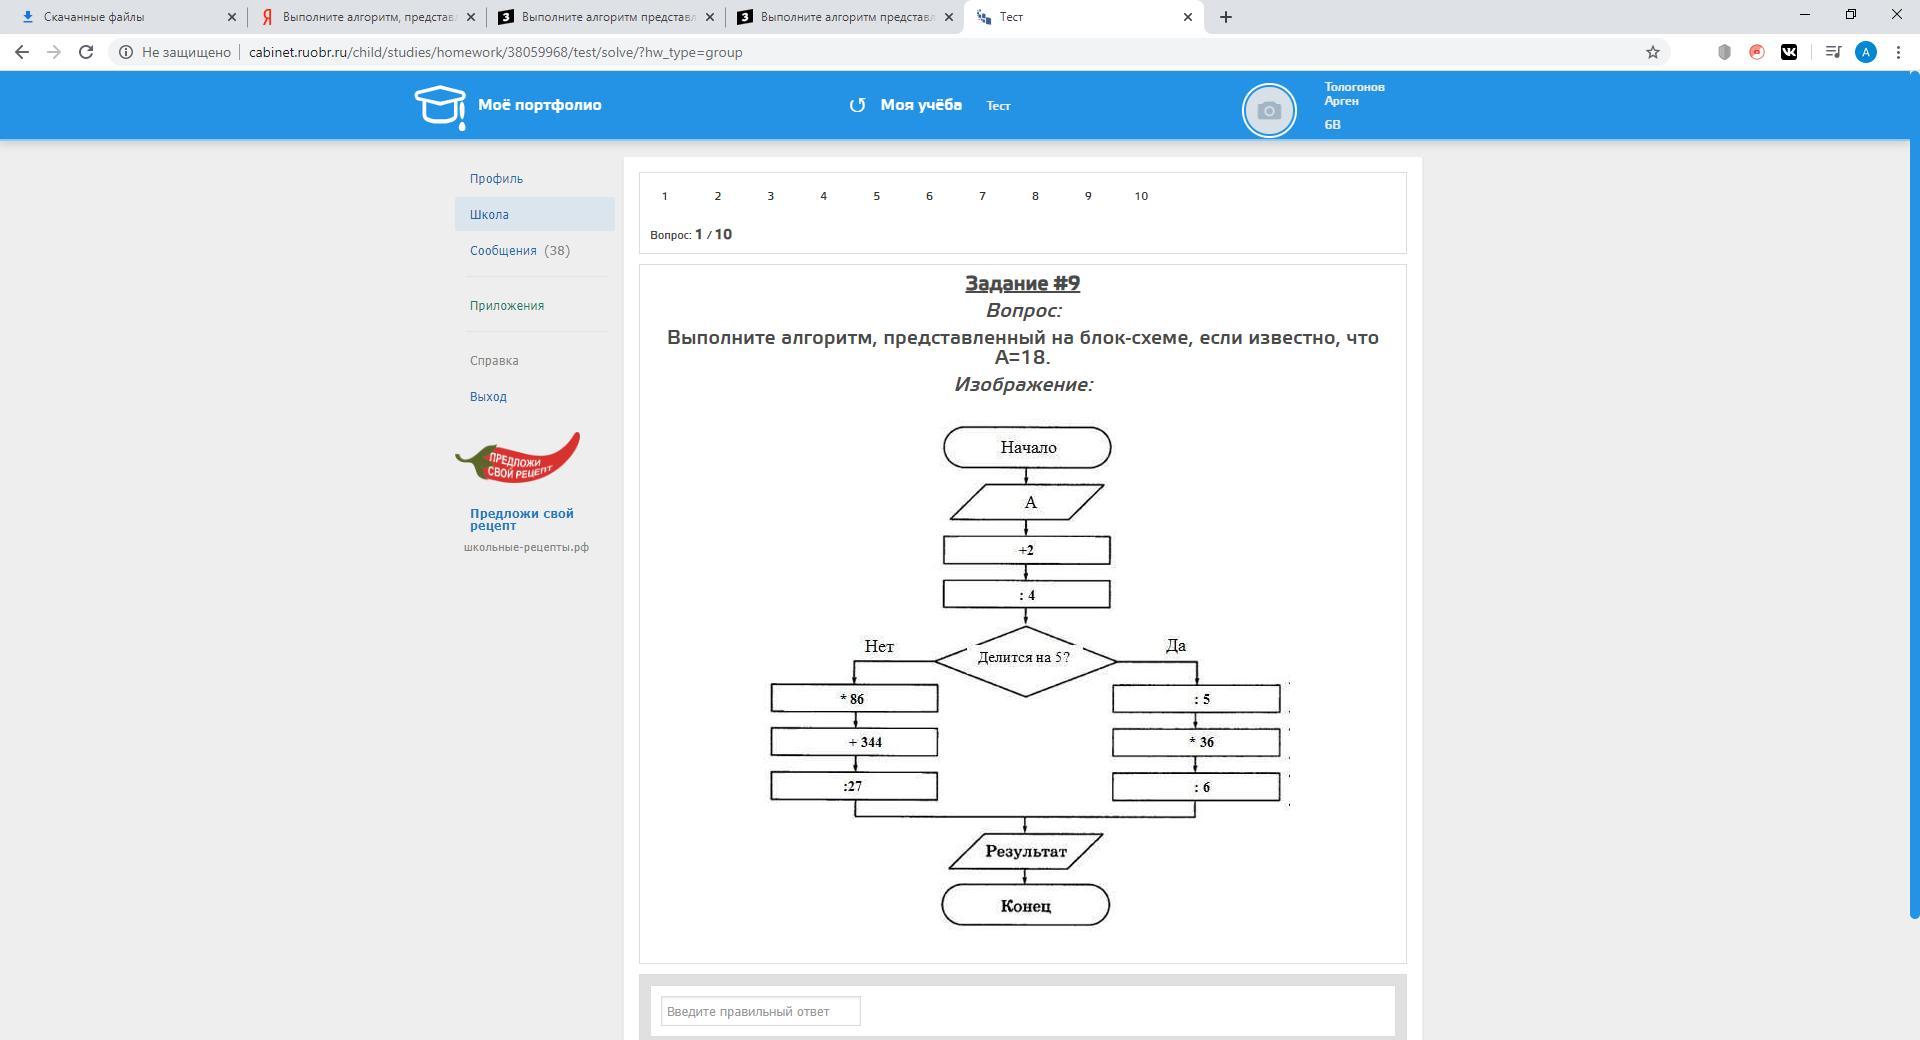The height and width of the screenshot is (1040, 1920).
Task: Open the media control playlist icon
Action: [1833, 52]
